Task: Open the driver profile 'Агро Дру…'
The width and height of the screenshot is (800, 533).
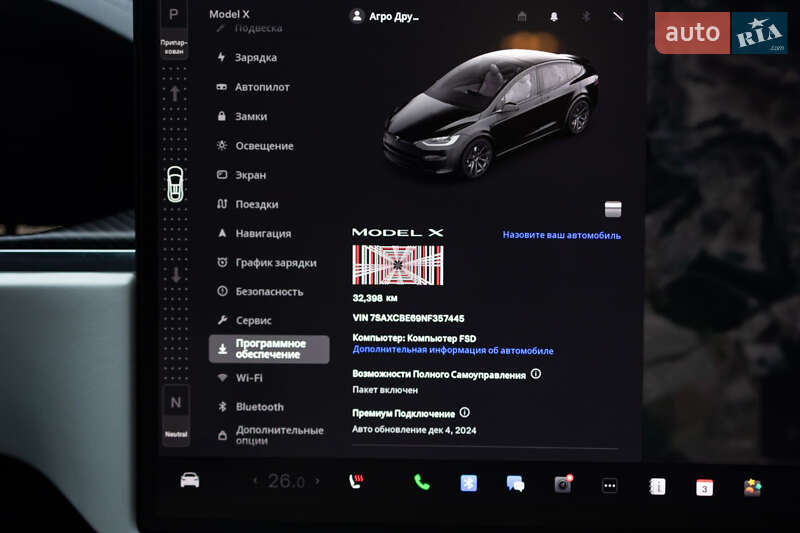Action: coord(385,16)
